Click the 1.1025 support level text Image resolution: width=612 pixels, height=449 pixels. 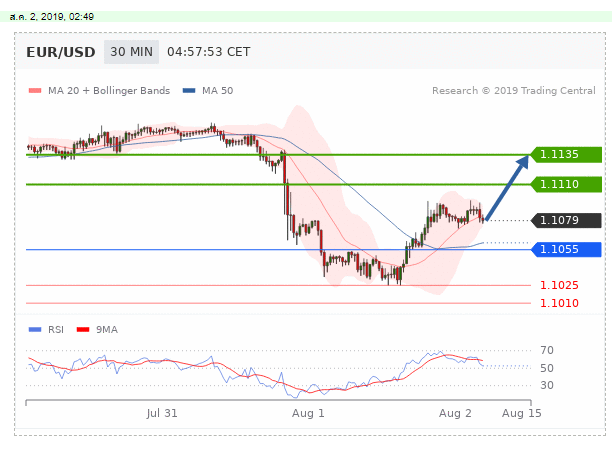tap(559, 285)
